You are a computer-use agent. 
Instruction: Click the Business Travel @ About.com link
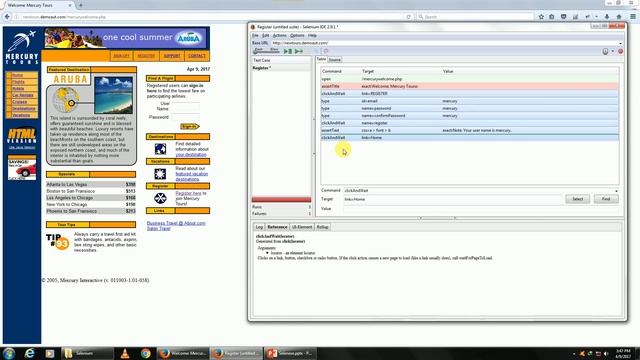tap(176, 223)
